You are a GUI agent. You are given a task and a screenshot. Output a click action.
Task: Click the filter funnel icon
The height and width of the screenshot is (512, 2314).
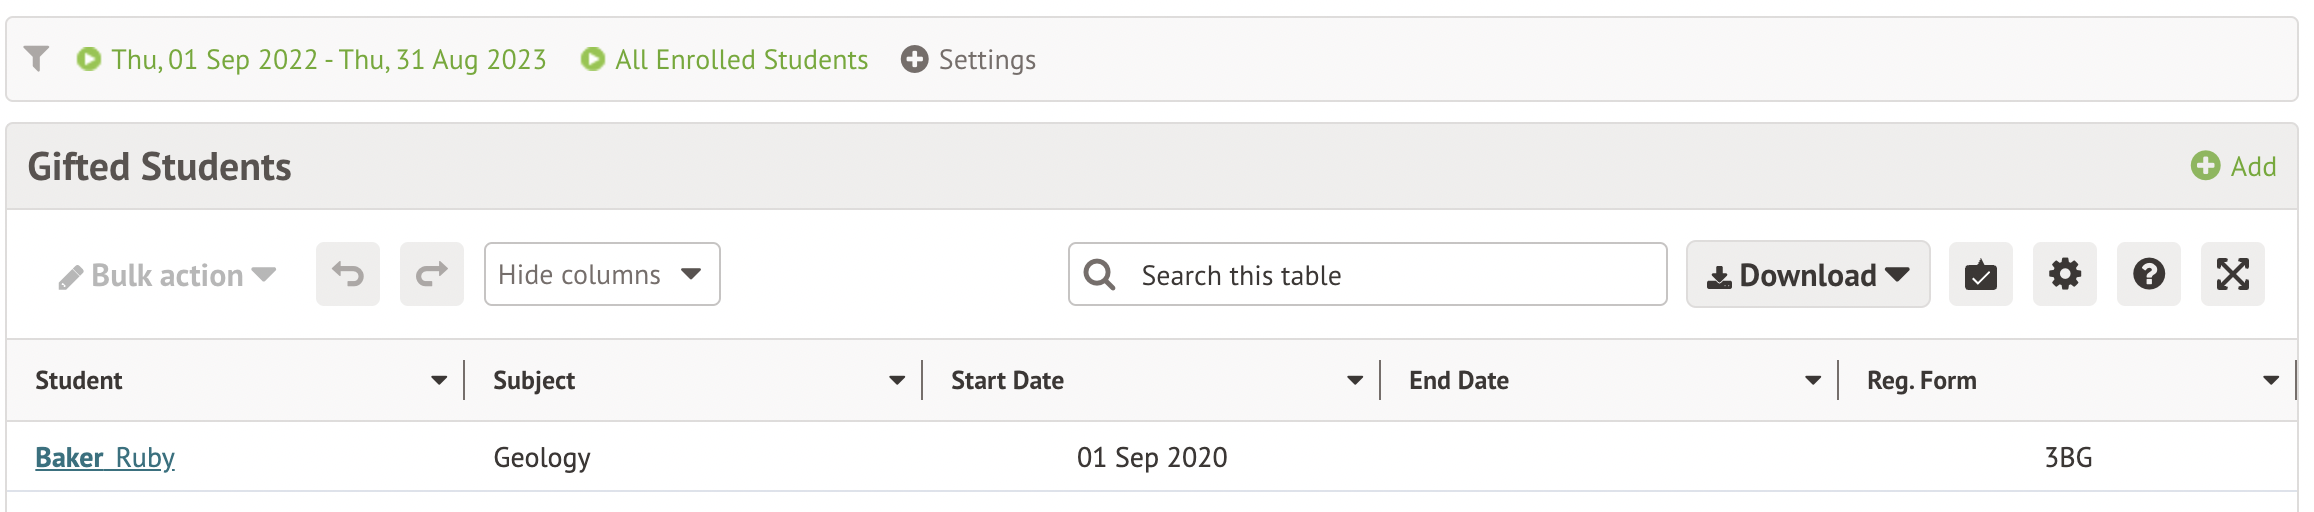click(x=36, y=59)
